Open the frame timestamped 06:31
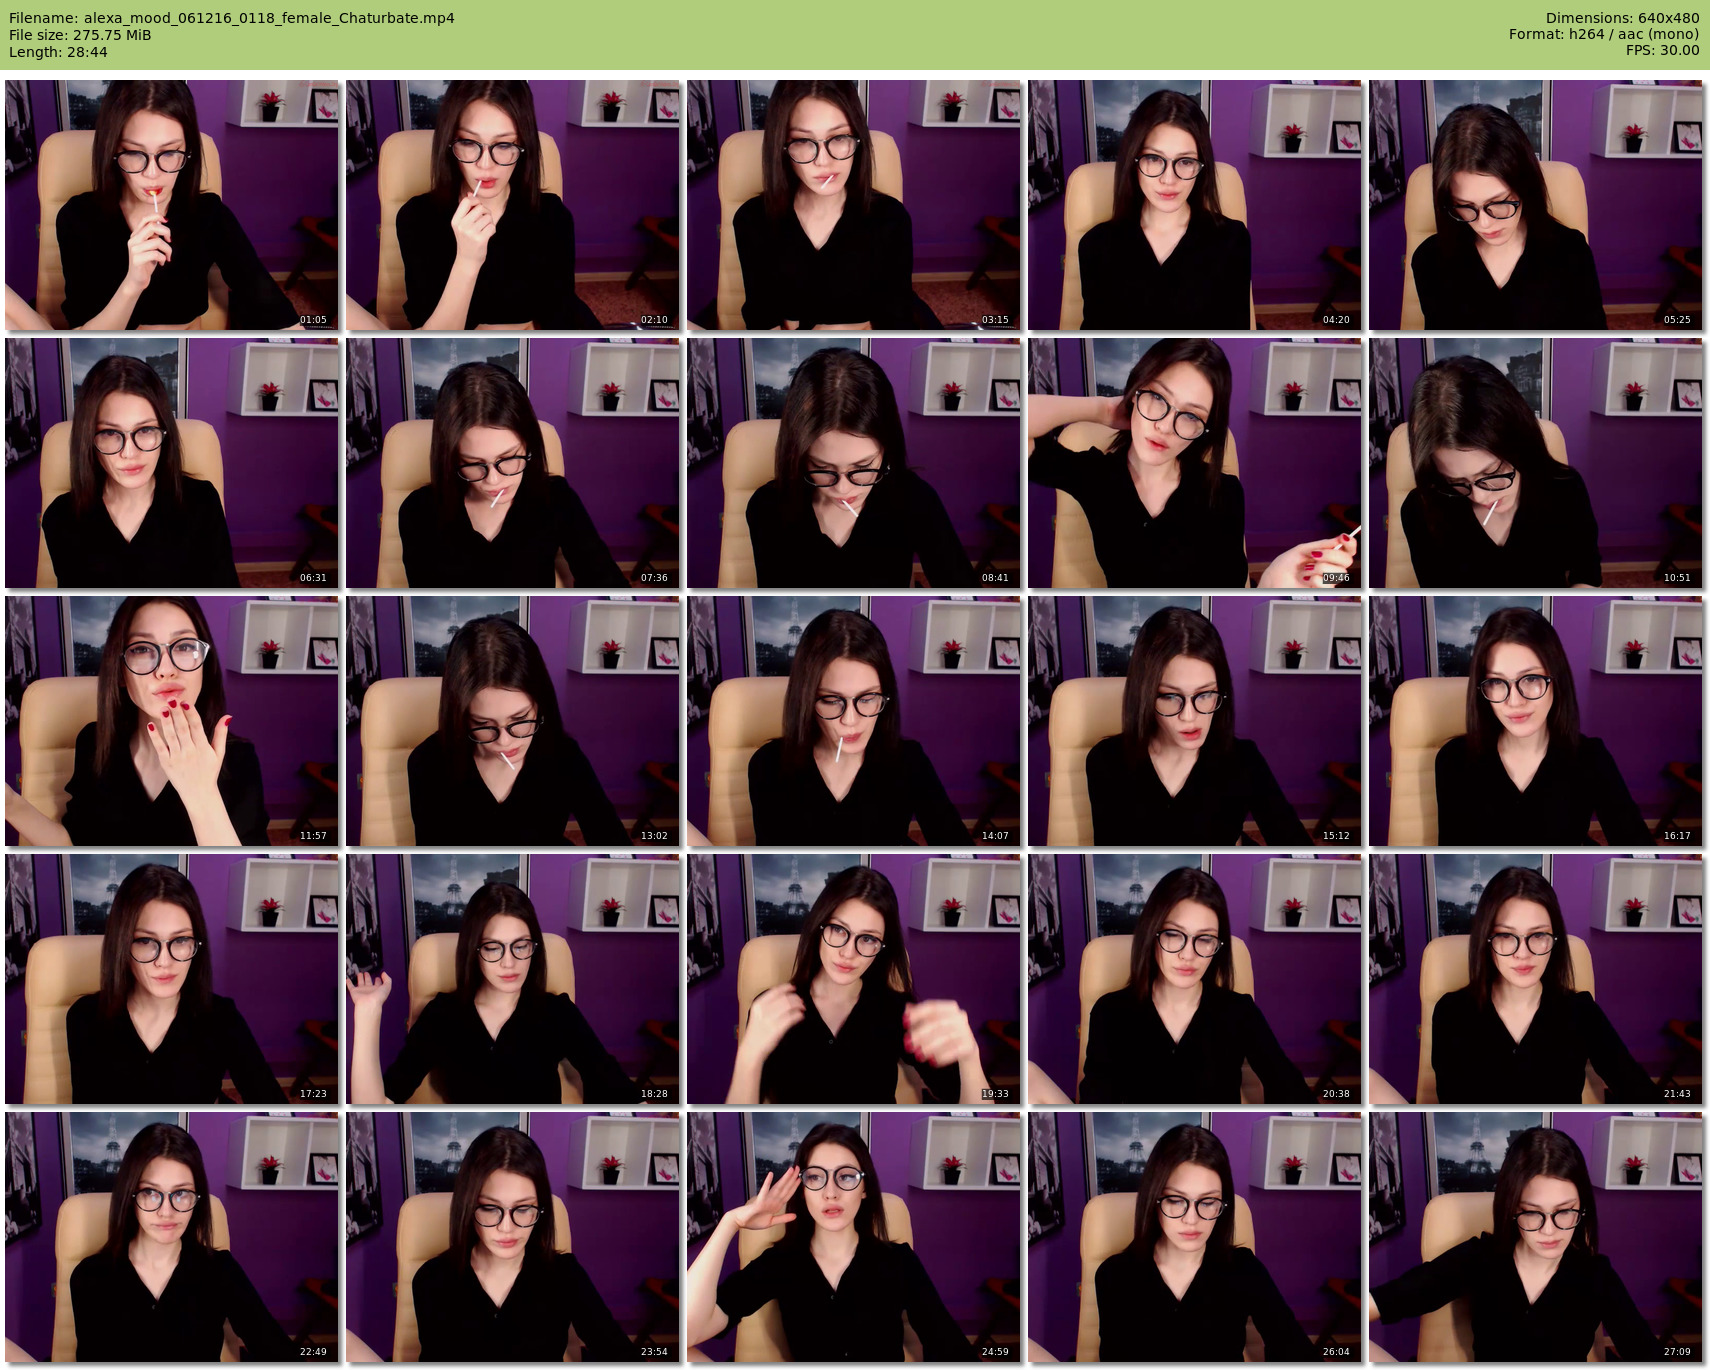Screen dimensions: 1710x1370 coord(172,463)
